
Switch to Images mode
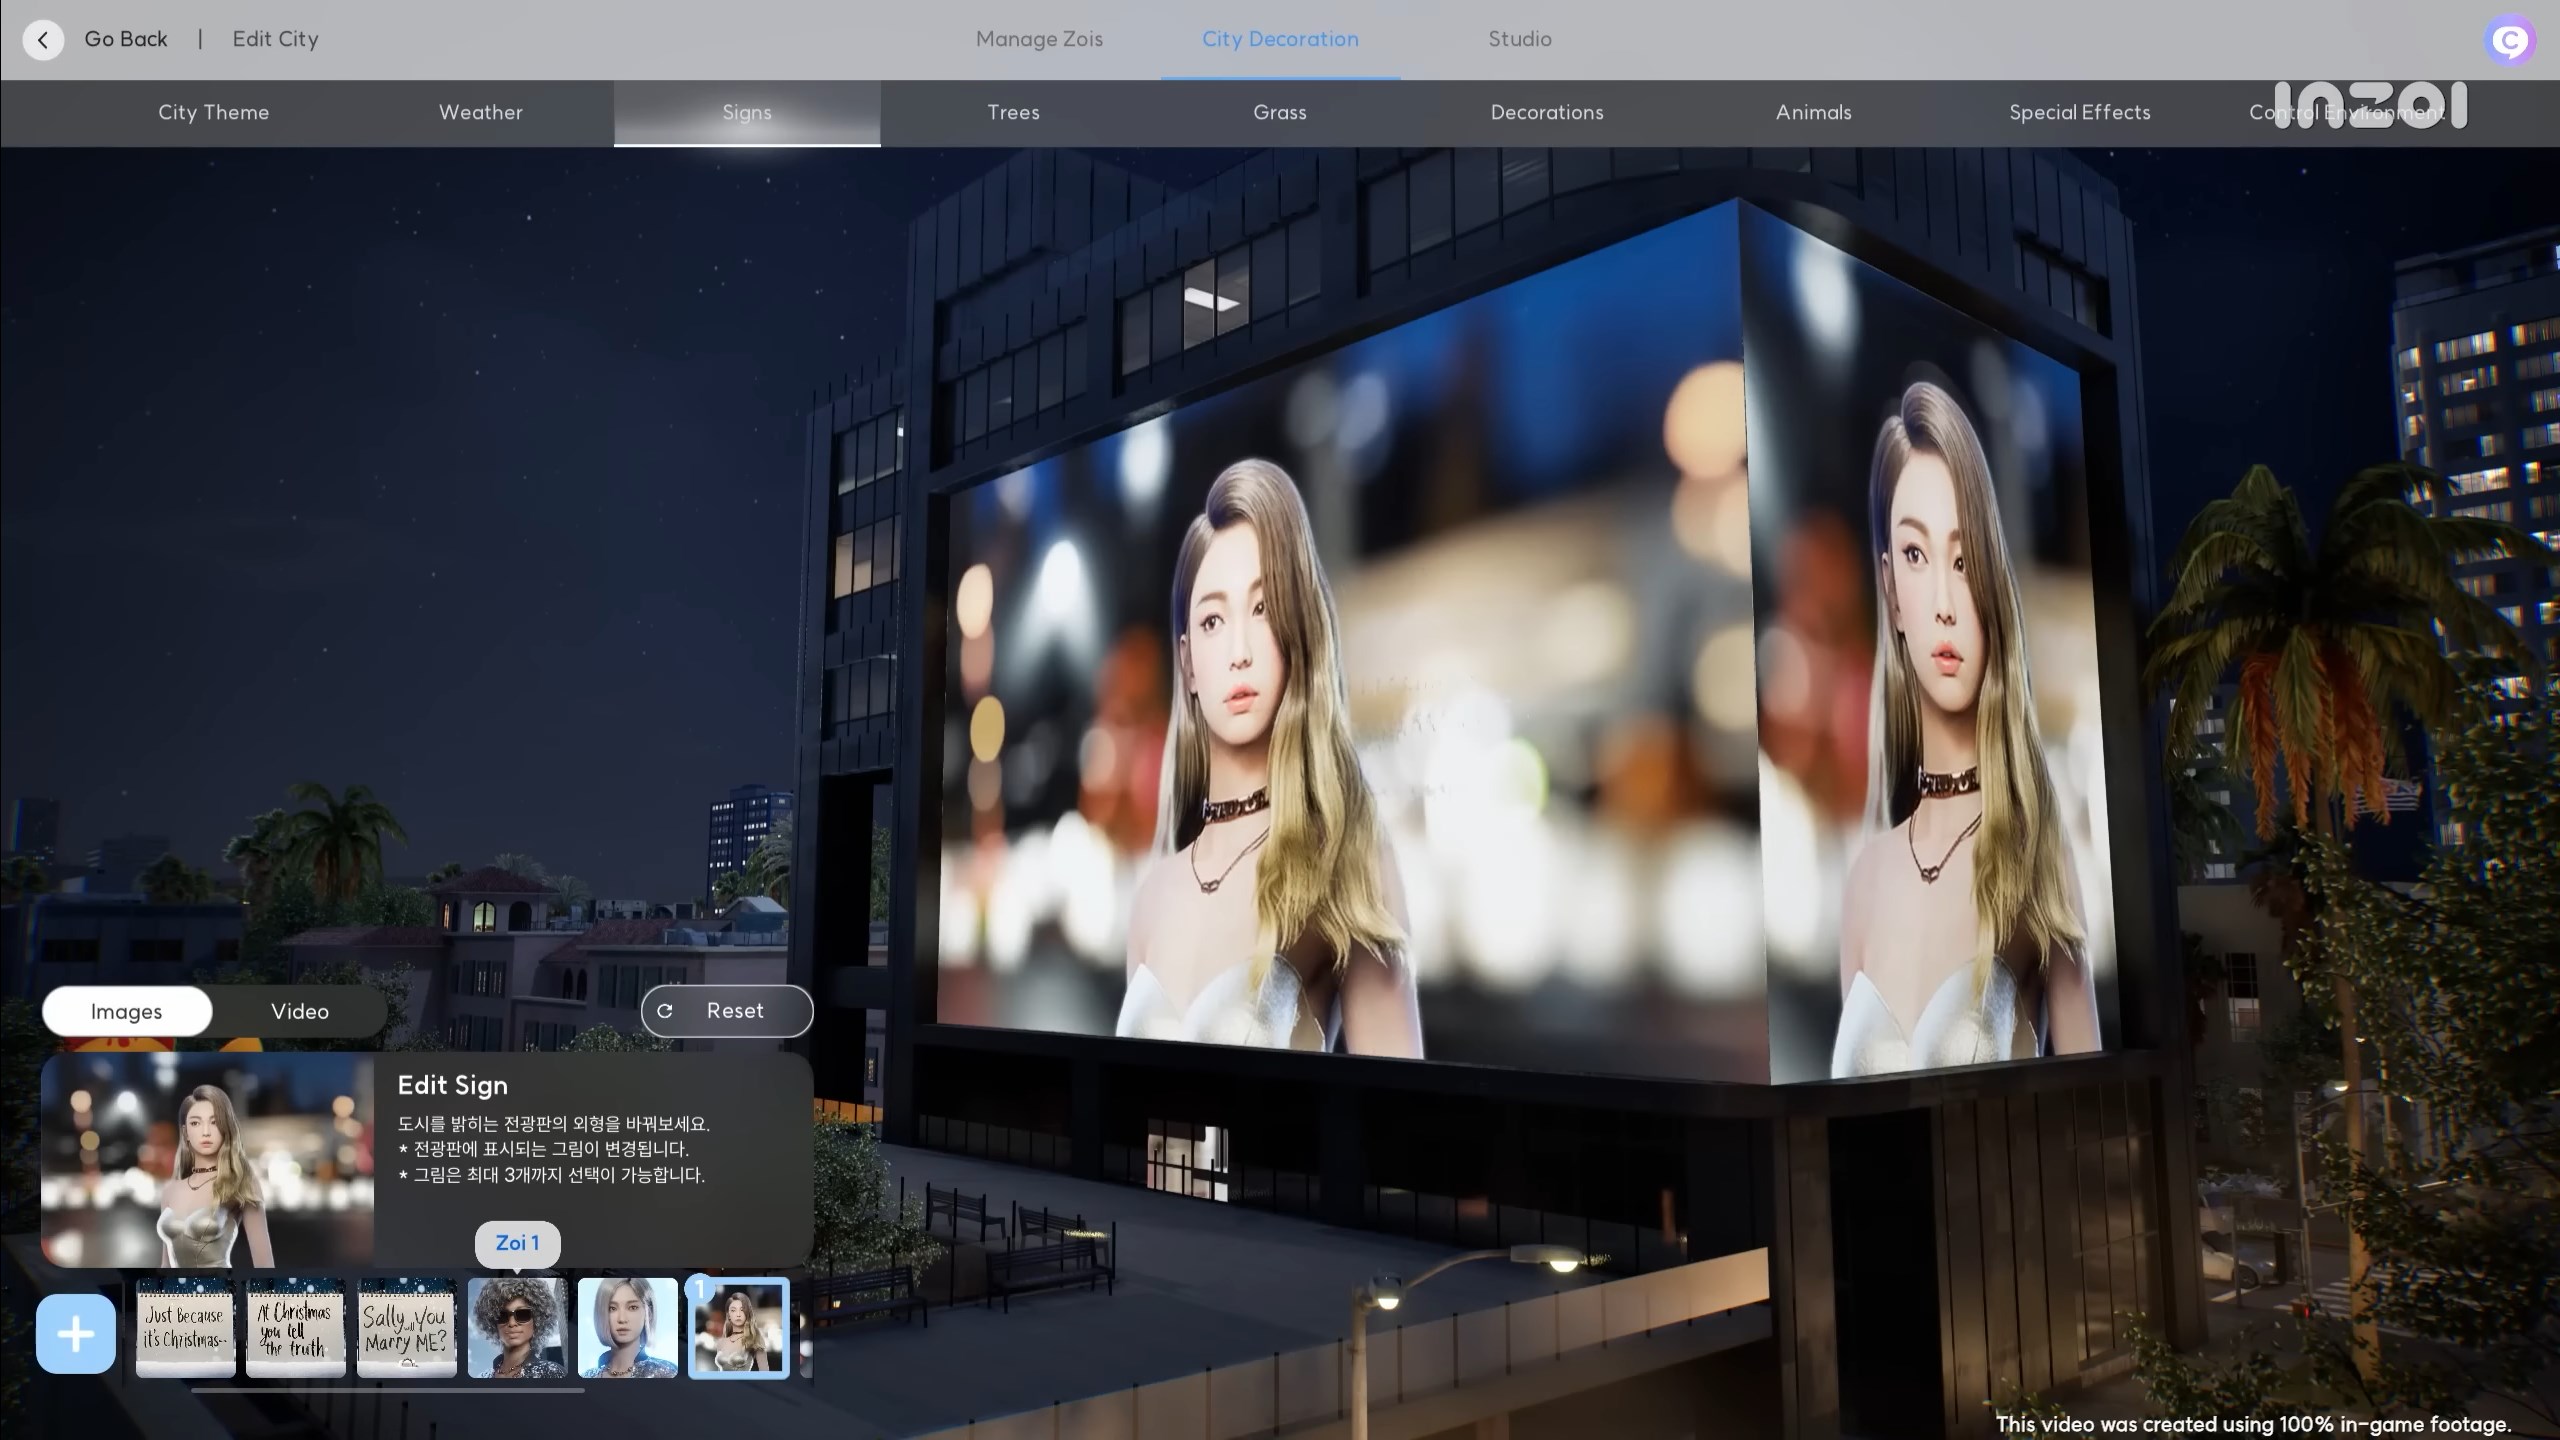tap(127, 1011)
